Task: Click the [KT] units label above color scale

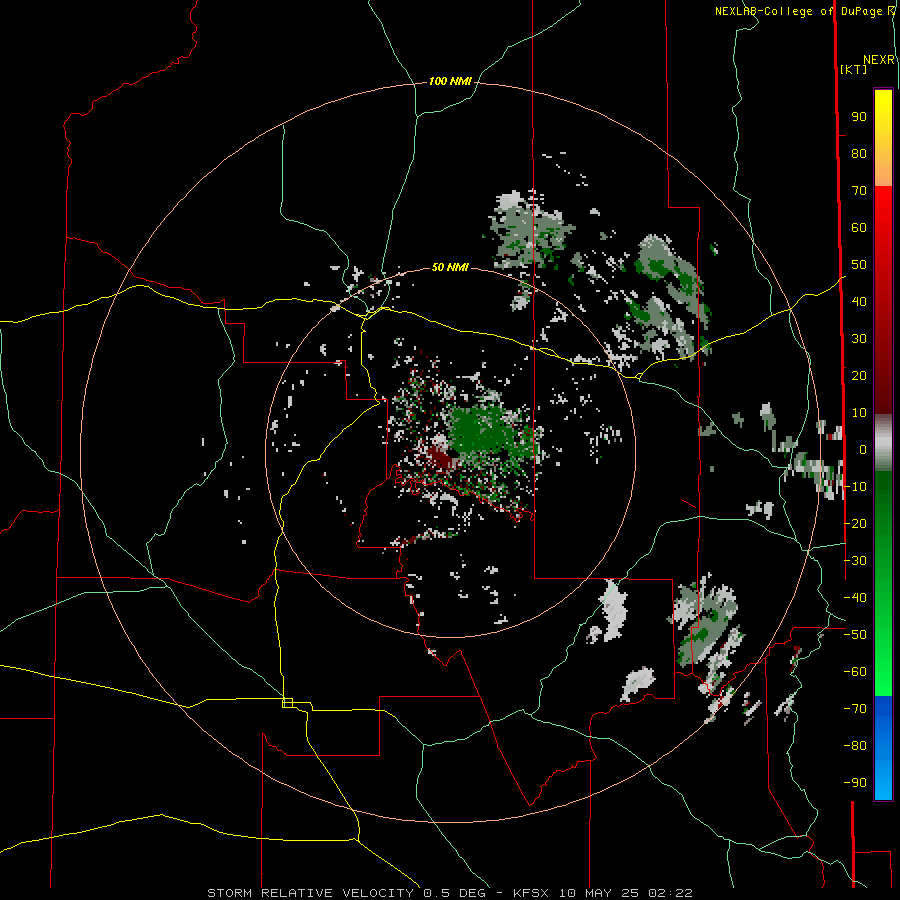Action: [x=854, y=69]
